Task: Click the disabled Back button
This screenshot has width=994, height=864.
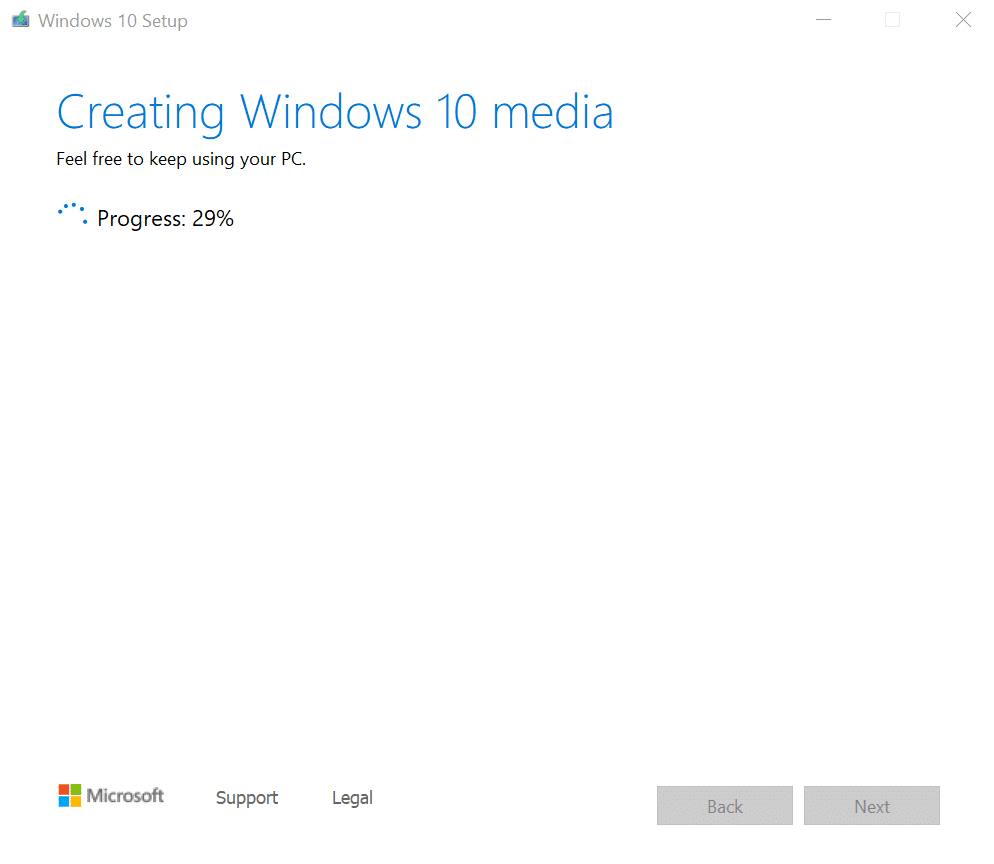Action: click(x=724, y=805)
